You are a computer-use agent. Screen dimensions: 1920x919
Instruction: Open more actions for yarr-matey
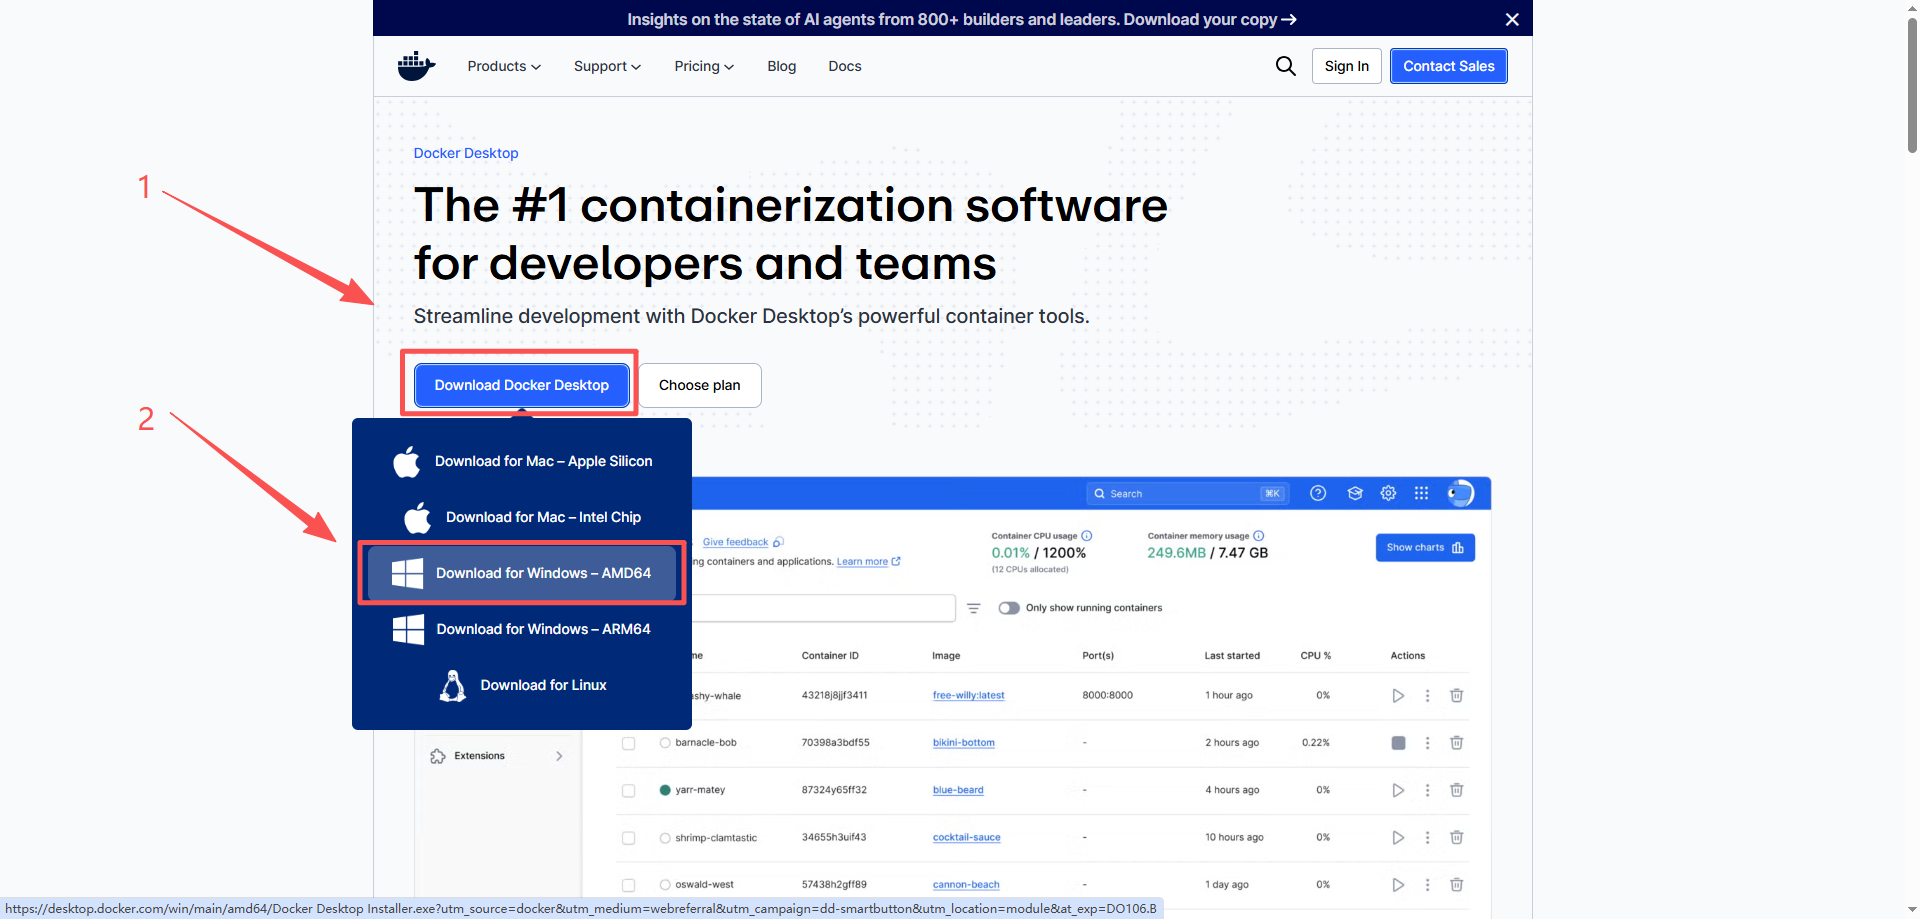tap(1427, 790)
